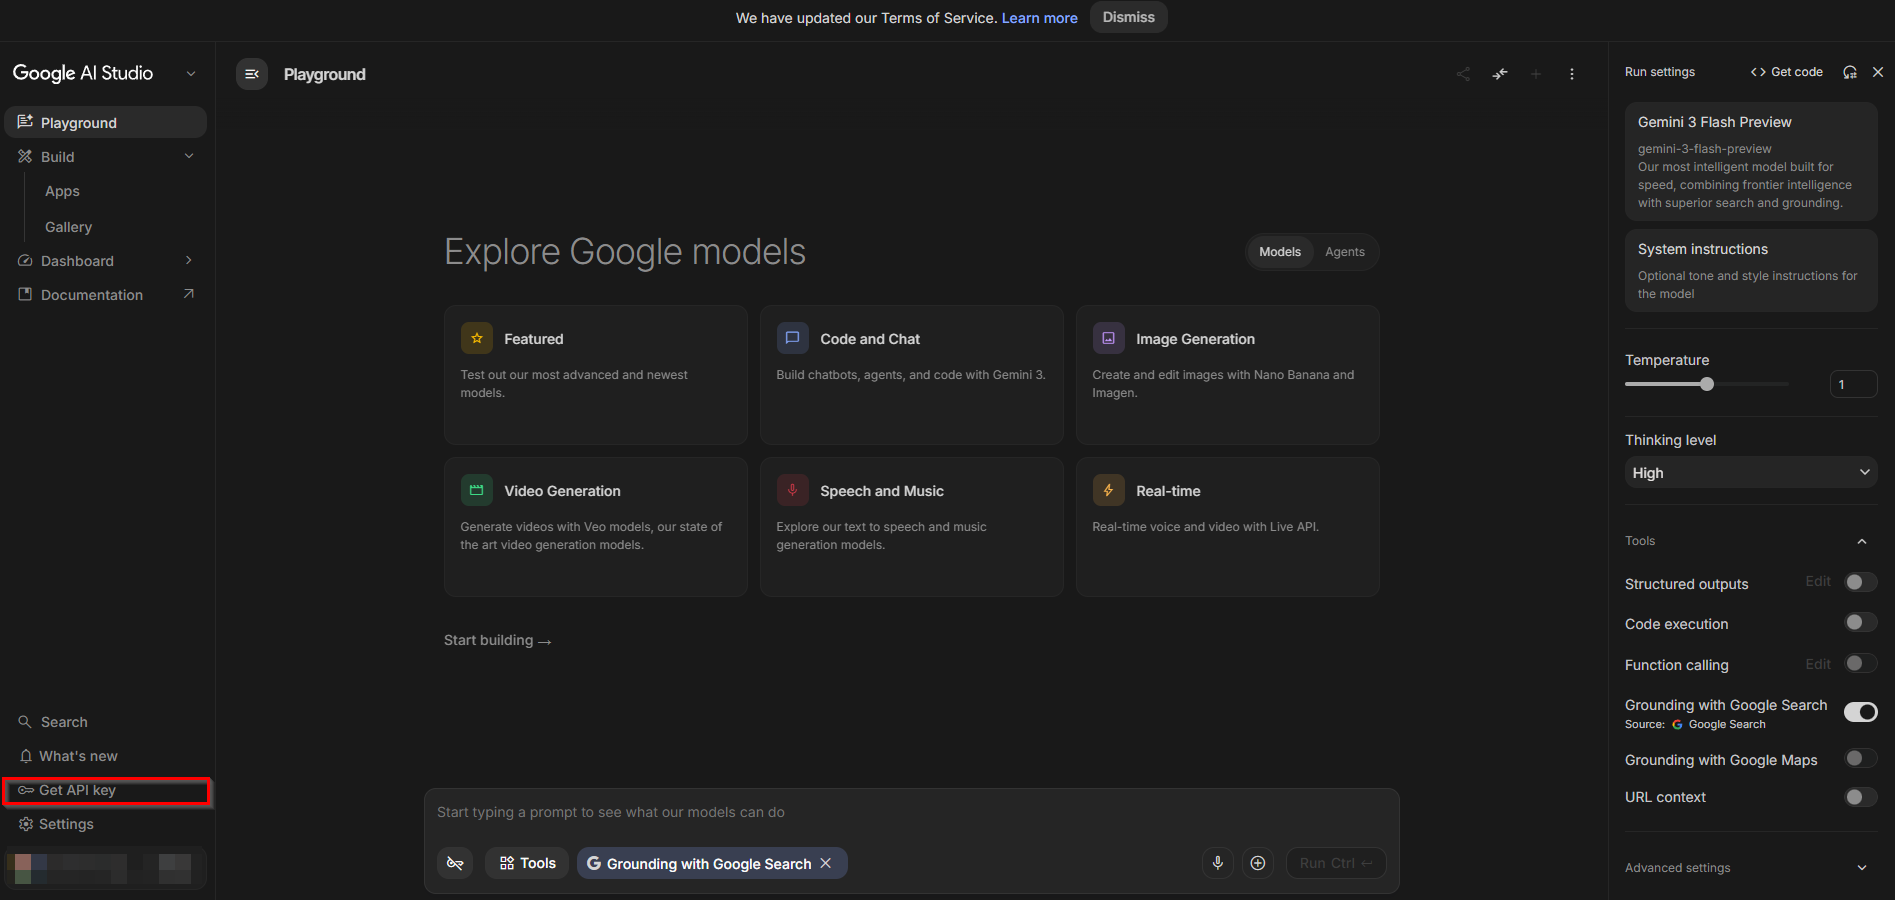Screen dimensions: 1895x900
Task: Switch to the Agents tab
Action: pyautogui.click(x=1344, y=252)
